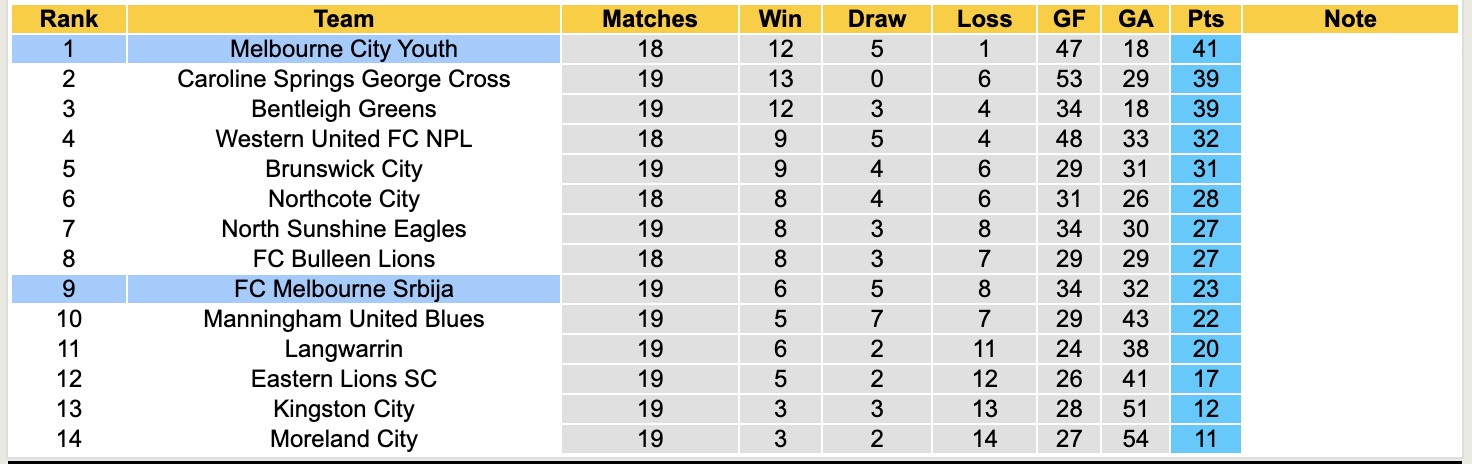1472x464 pixels.
Task: Select Kingston City's 12 points cell
Action: click(1205, 409)
